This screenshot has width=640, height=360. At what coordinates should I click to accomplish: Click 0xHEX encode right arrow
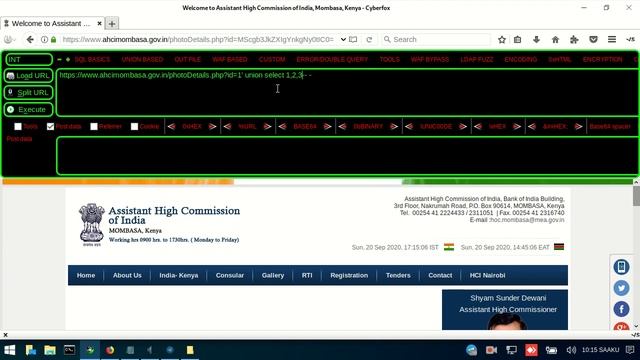click(x=212, y=127)
